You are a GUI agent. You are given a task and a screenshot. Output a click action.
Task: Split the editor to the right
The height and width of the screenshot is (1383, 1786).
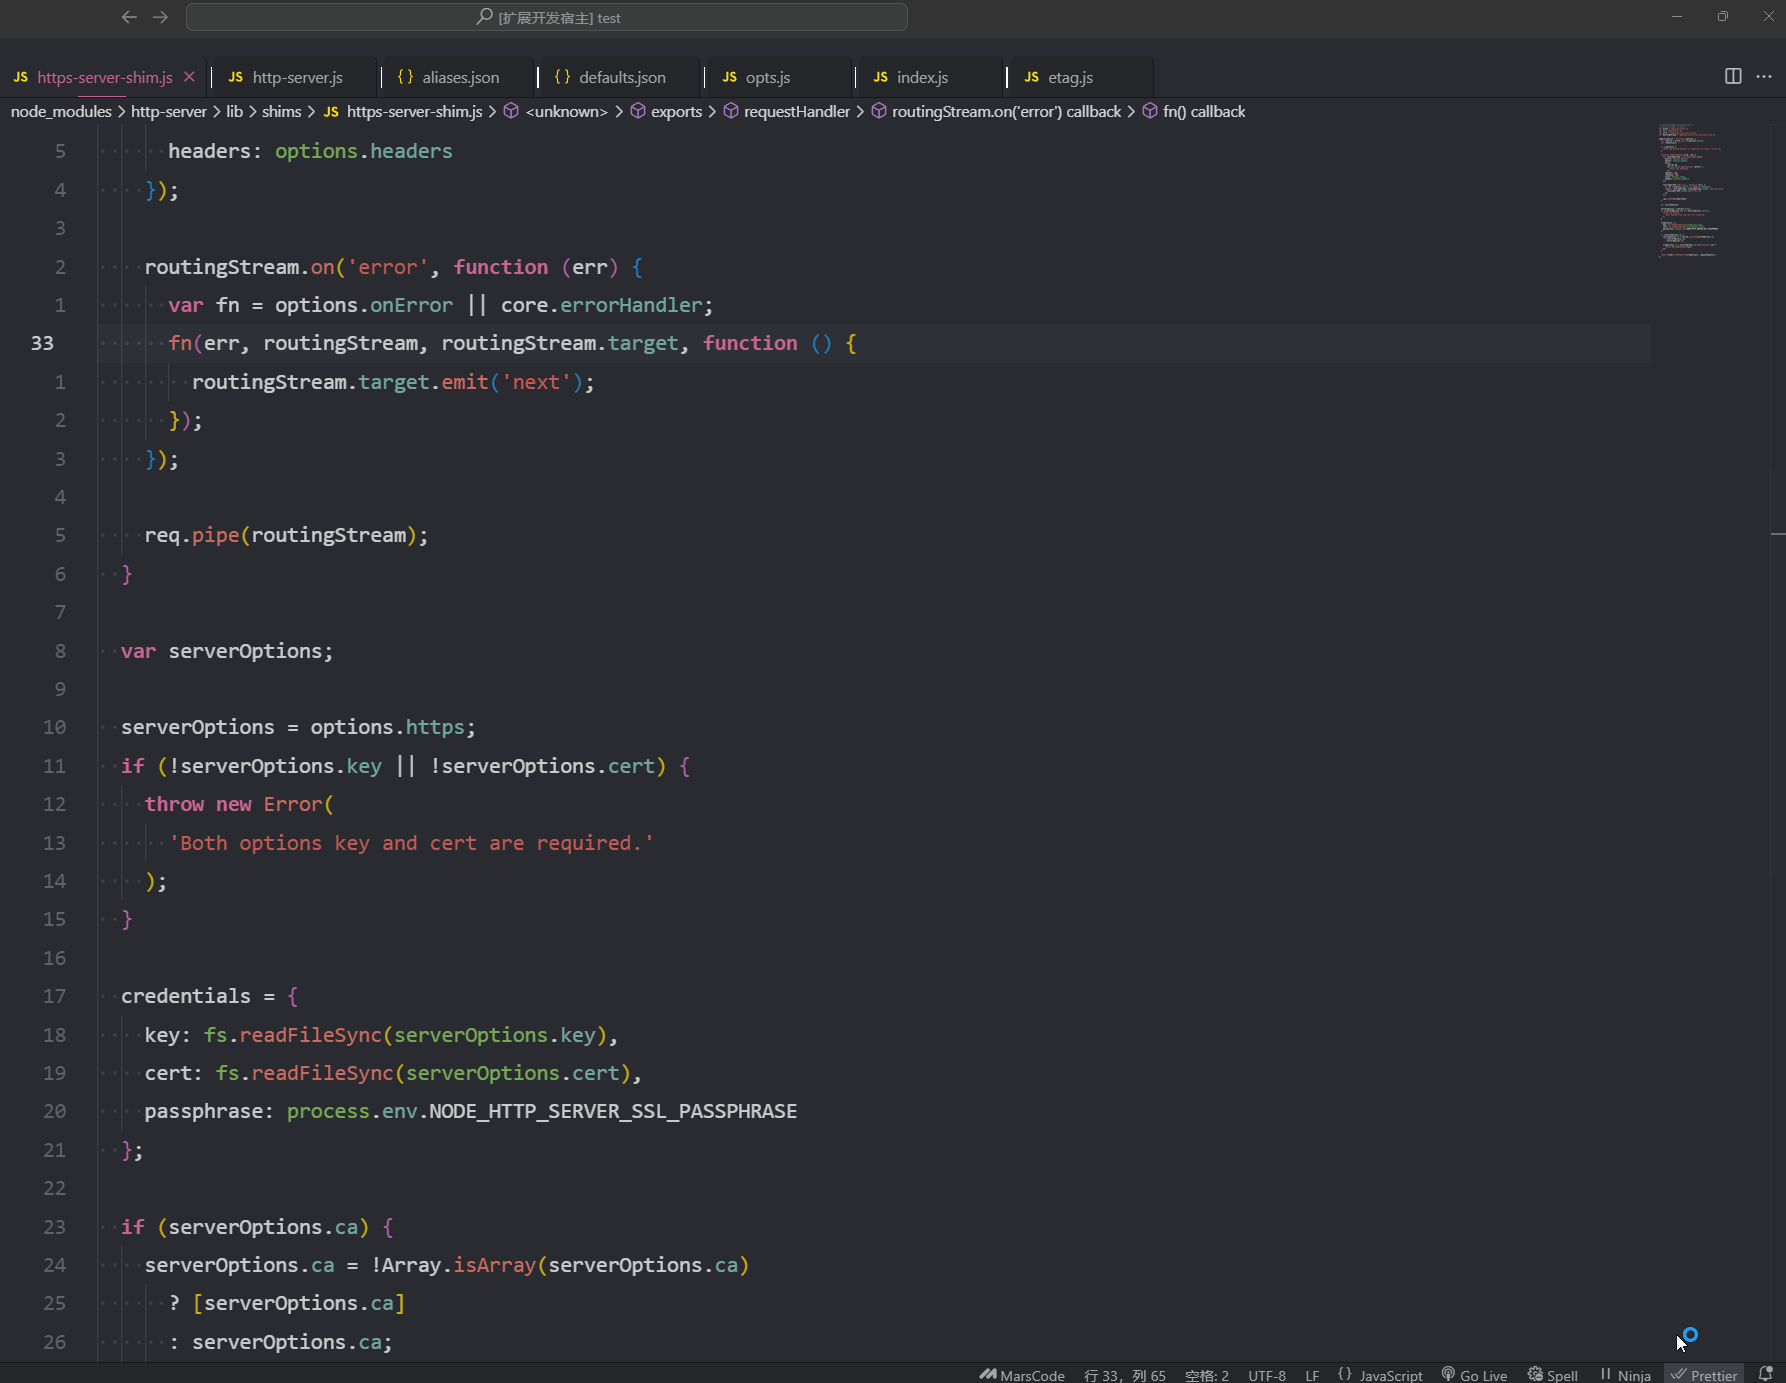click(1733, 77)
